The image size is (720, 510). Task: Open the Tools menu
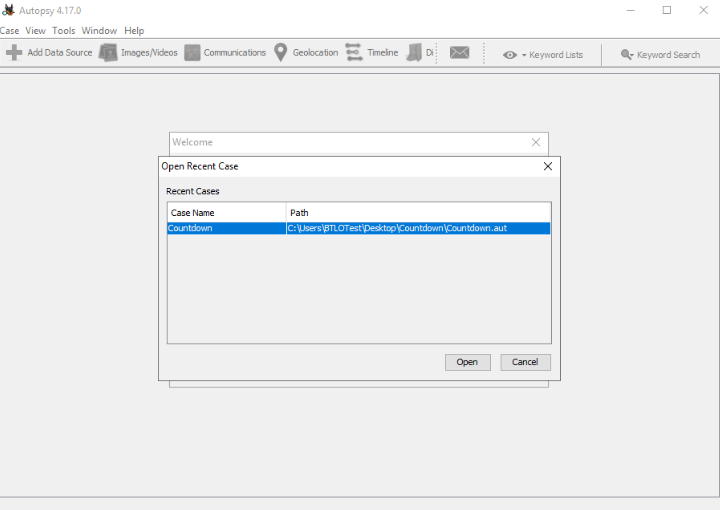point(63,31)
